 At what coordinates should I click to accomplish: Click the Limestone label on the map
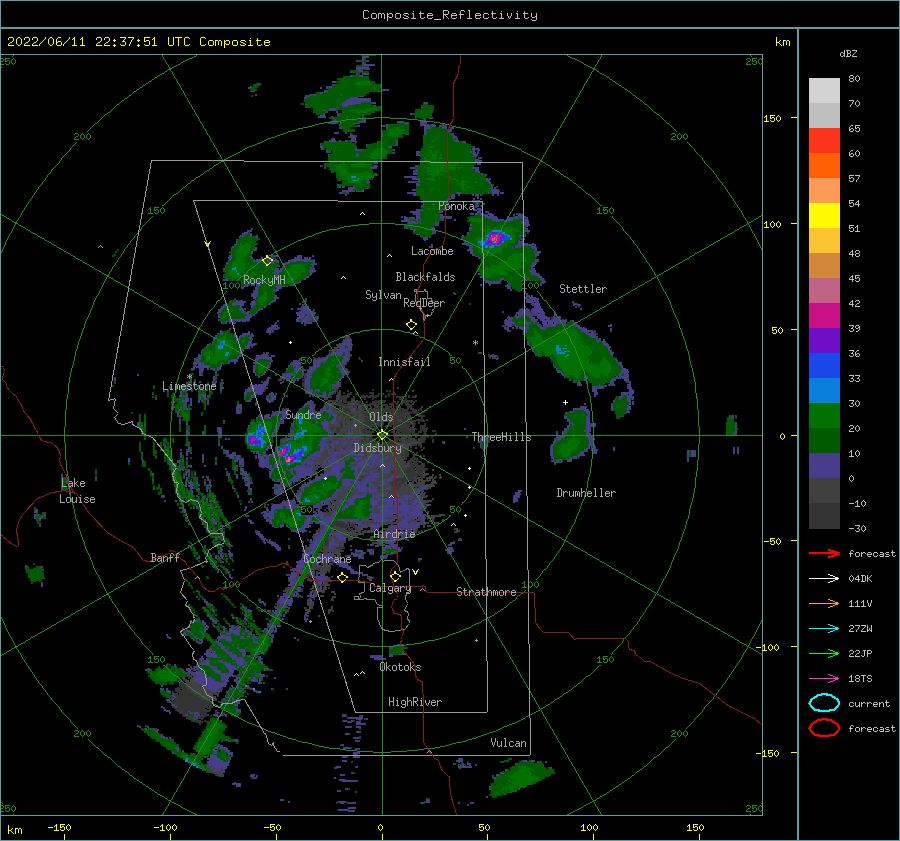189,386
